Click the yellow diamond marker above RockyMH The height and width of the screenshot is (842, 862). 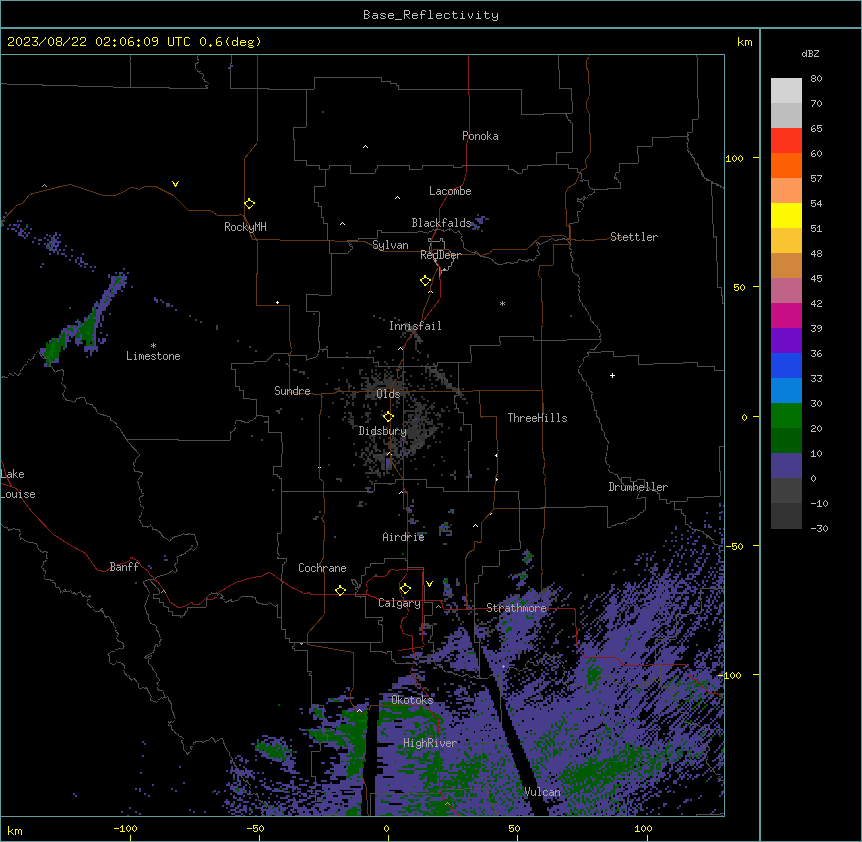click(x=249, y=203)
